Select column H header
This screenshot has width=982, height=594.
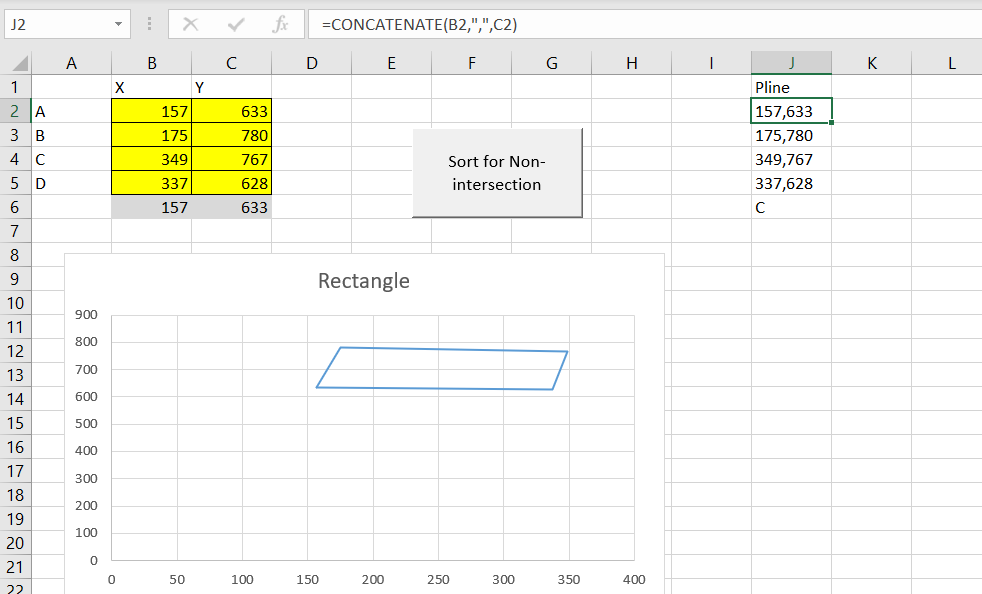point(631,63)
